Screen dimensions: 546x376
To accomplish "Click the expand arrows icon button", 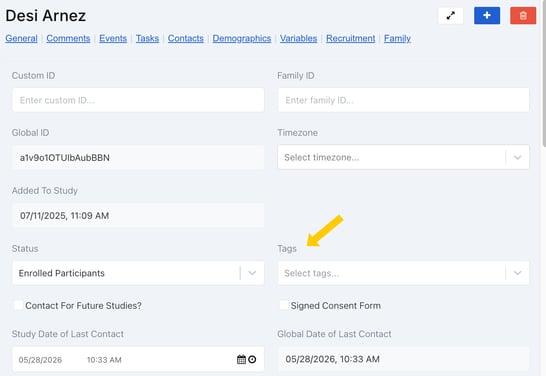I will [x=451, y=16].
